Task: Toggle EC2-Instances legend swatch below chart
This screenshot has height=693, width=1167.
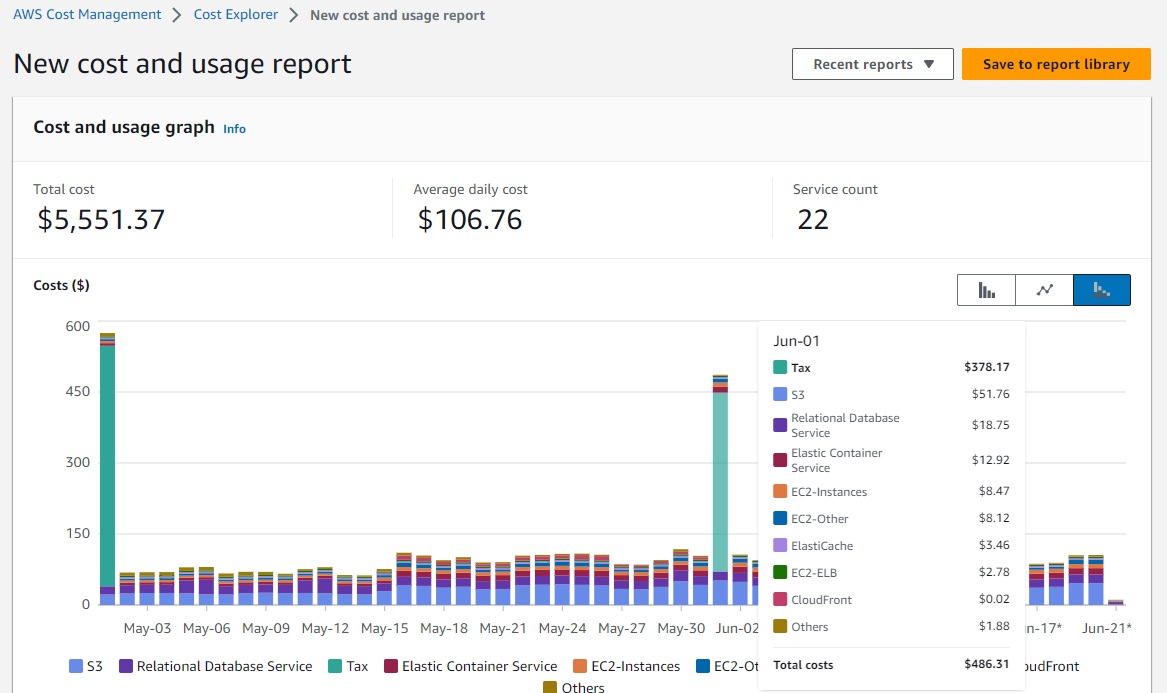Action: coord(581,666)
